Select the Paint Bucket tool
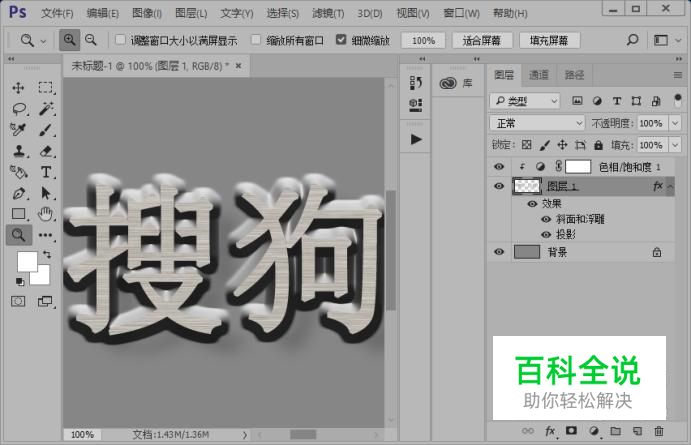 point(19,172)
